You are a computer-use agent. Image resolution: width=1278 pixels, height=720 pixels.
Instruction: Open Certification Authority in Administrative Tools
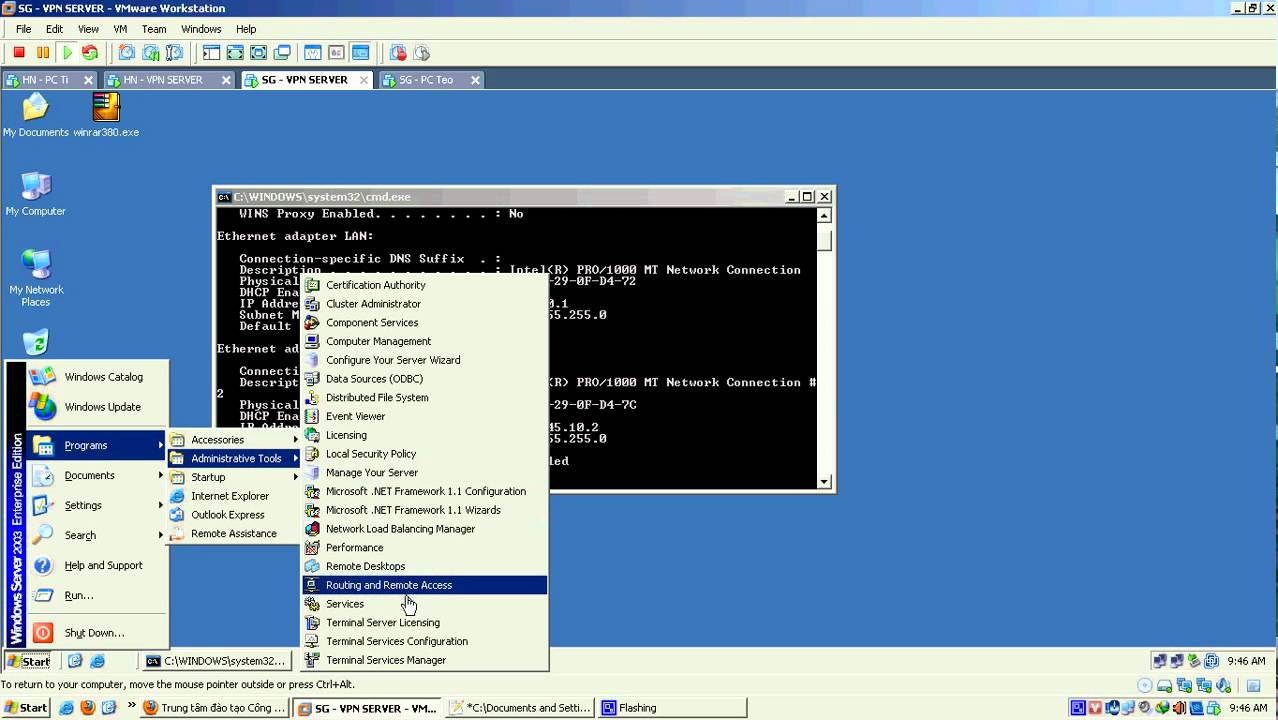425,285
